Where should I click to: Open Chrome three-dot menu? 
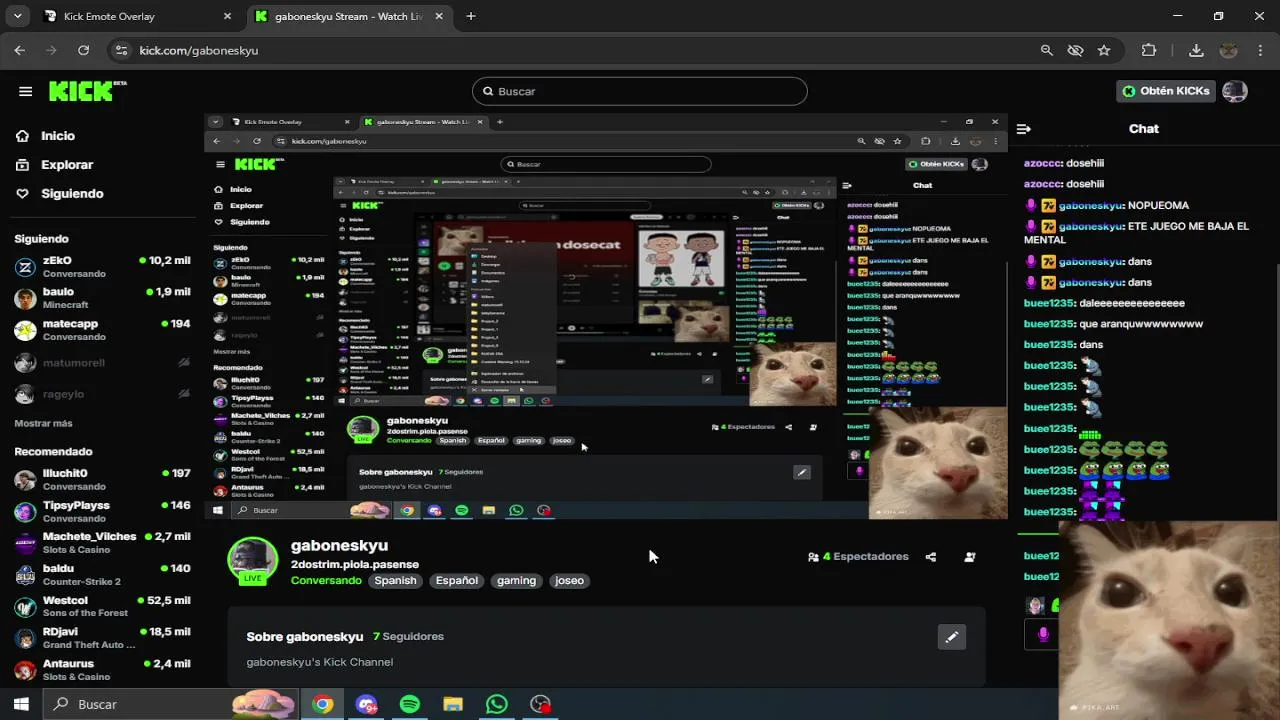(1261, 50)
